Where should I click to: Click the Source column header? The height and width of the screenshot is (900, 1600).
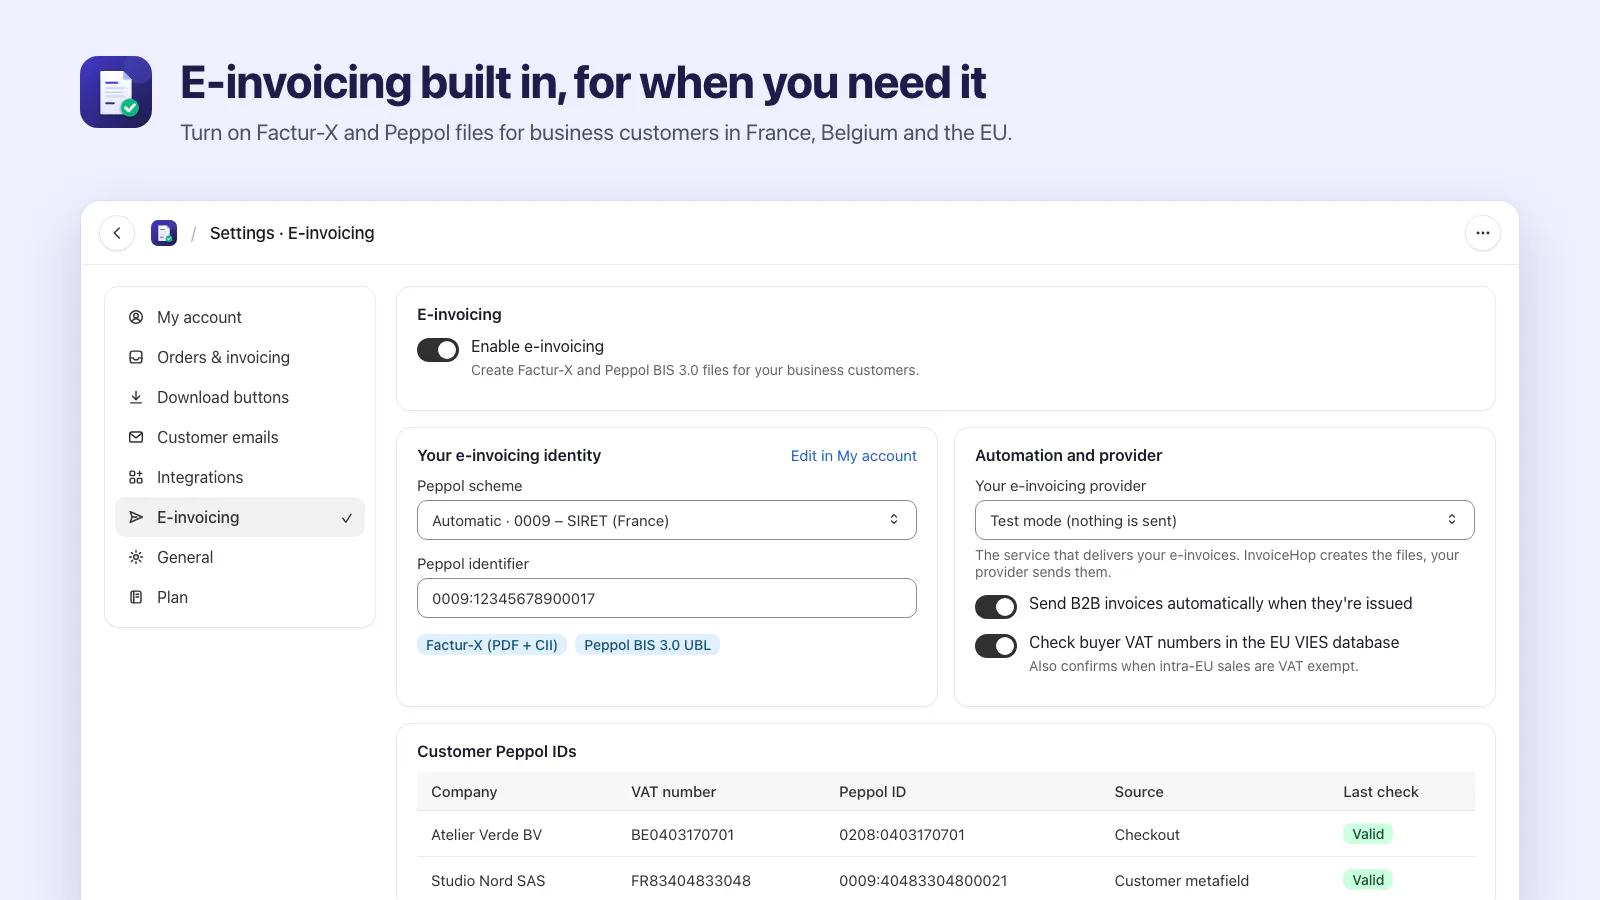coord(1139,792)
